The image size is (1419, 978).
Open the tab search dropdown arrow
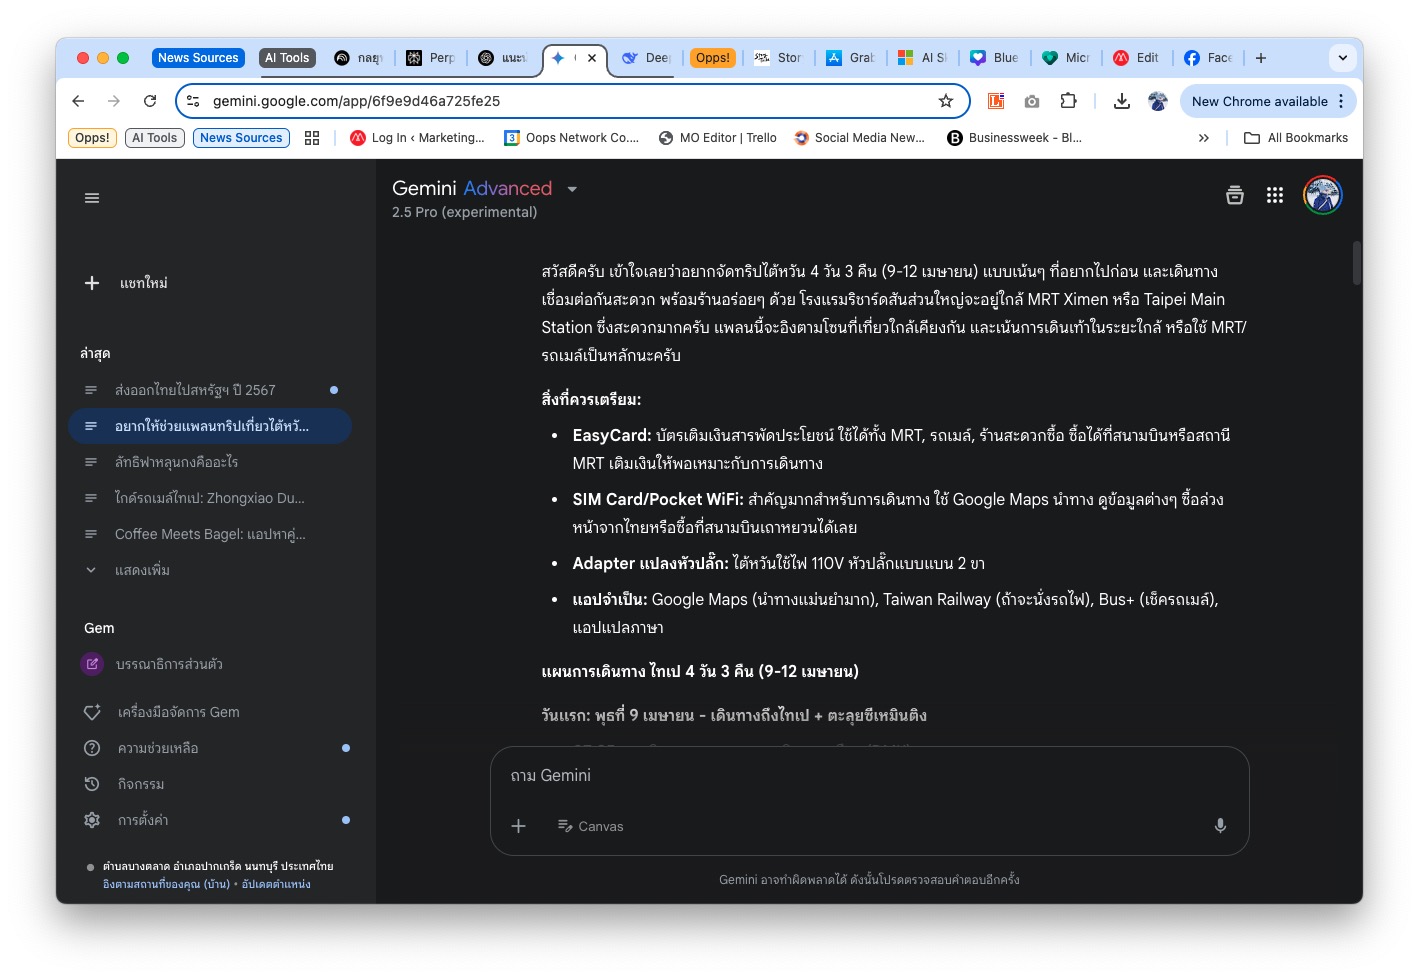[x=1343, y=58]
